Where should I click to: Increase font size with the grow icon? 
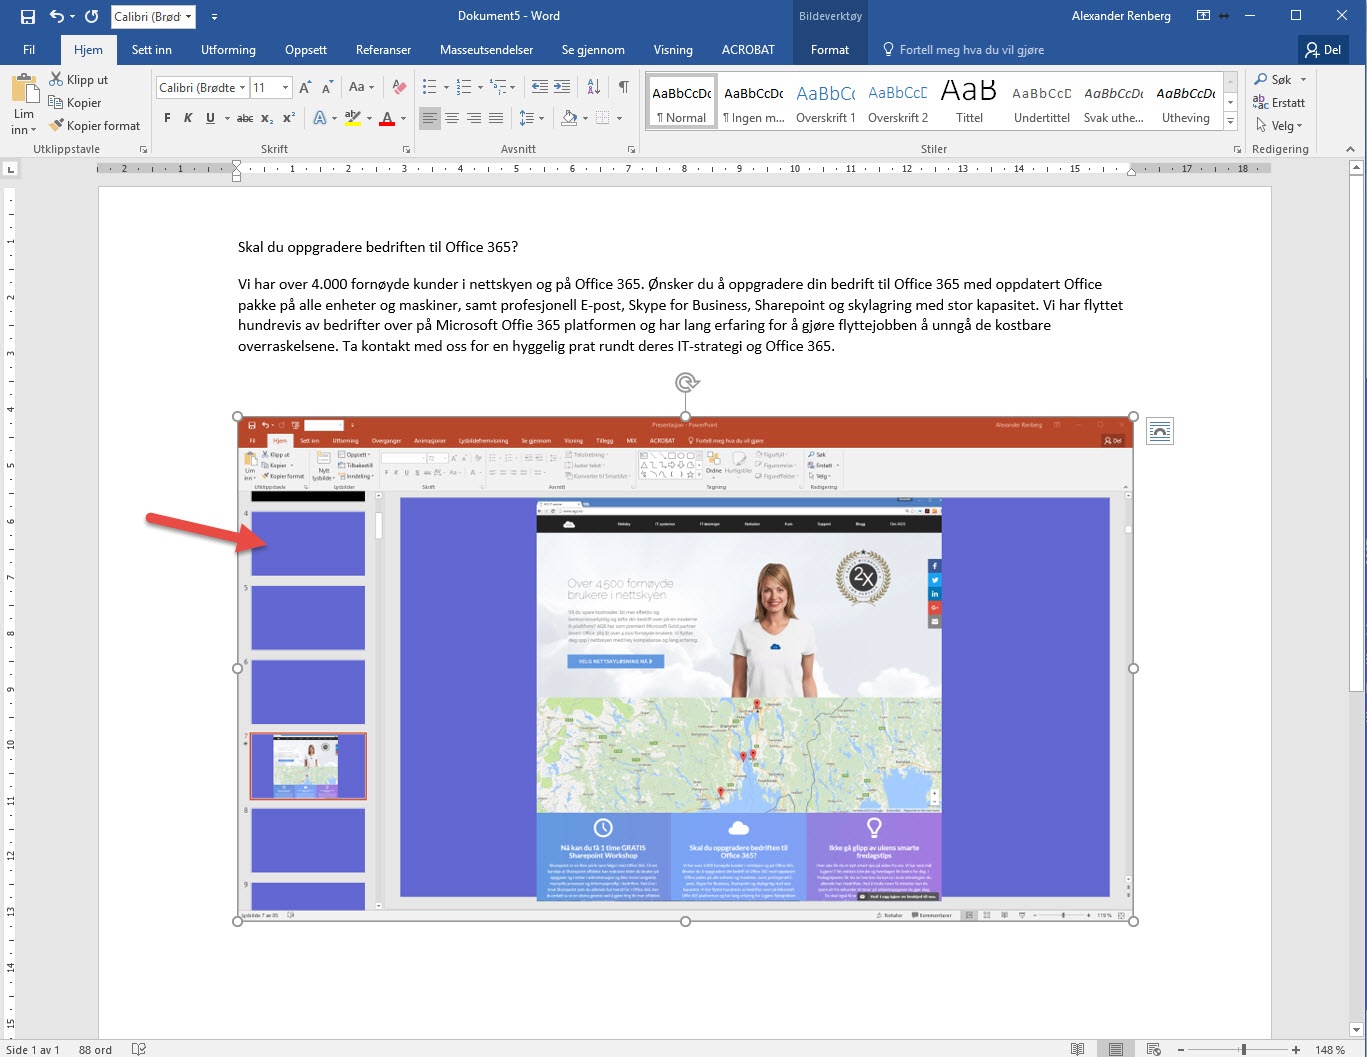coord(307,87)
